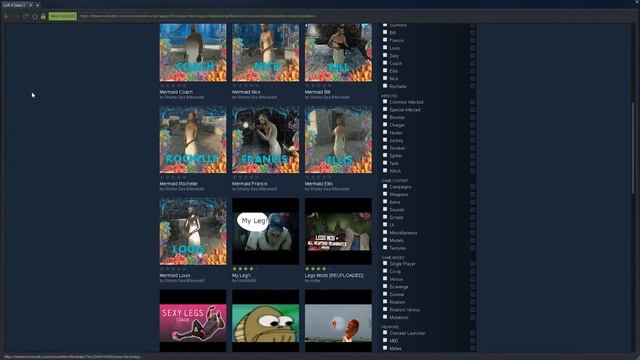Image resolution: width=640 pixels, height=360 pixels.
Task: Check the Realism Versus mode checkbox
Action: coord(385,309)
